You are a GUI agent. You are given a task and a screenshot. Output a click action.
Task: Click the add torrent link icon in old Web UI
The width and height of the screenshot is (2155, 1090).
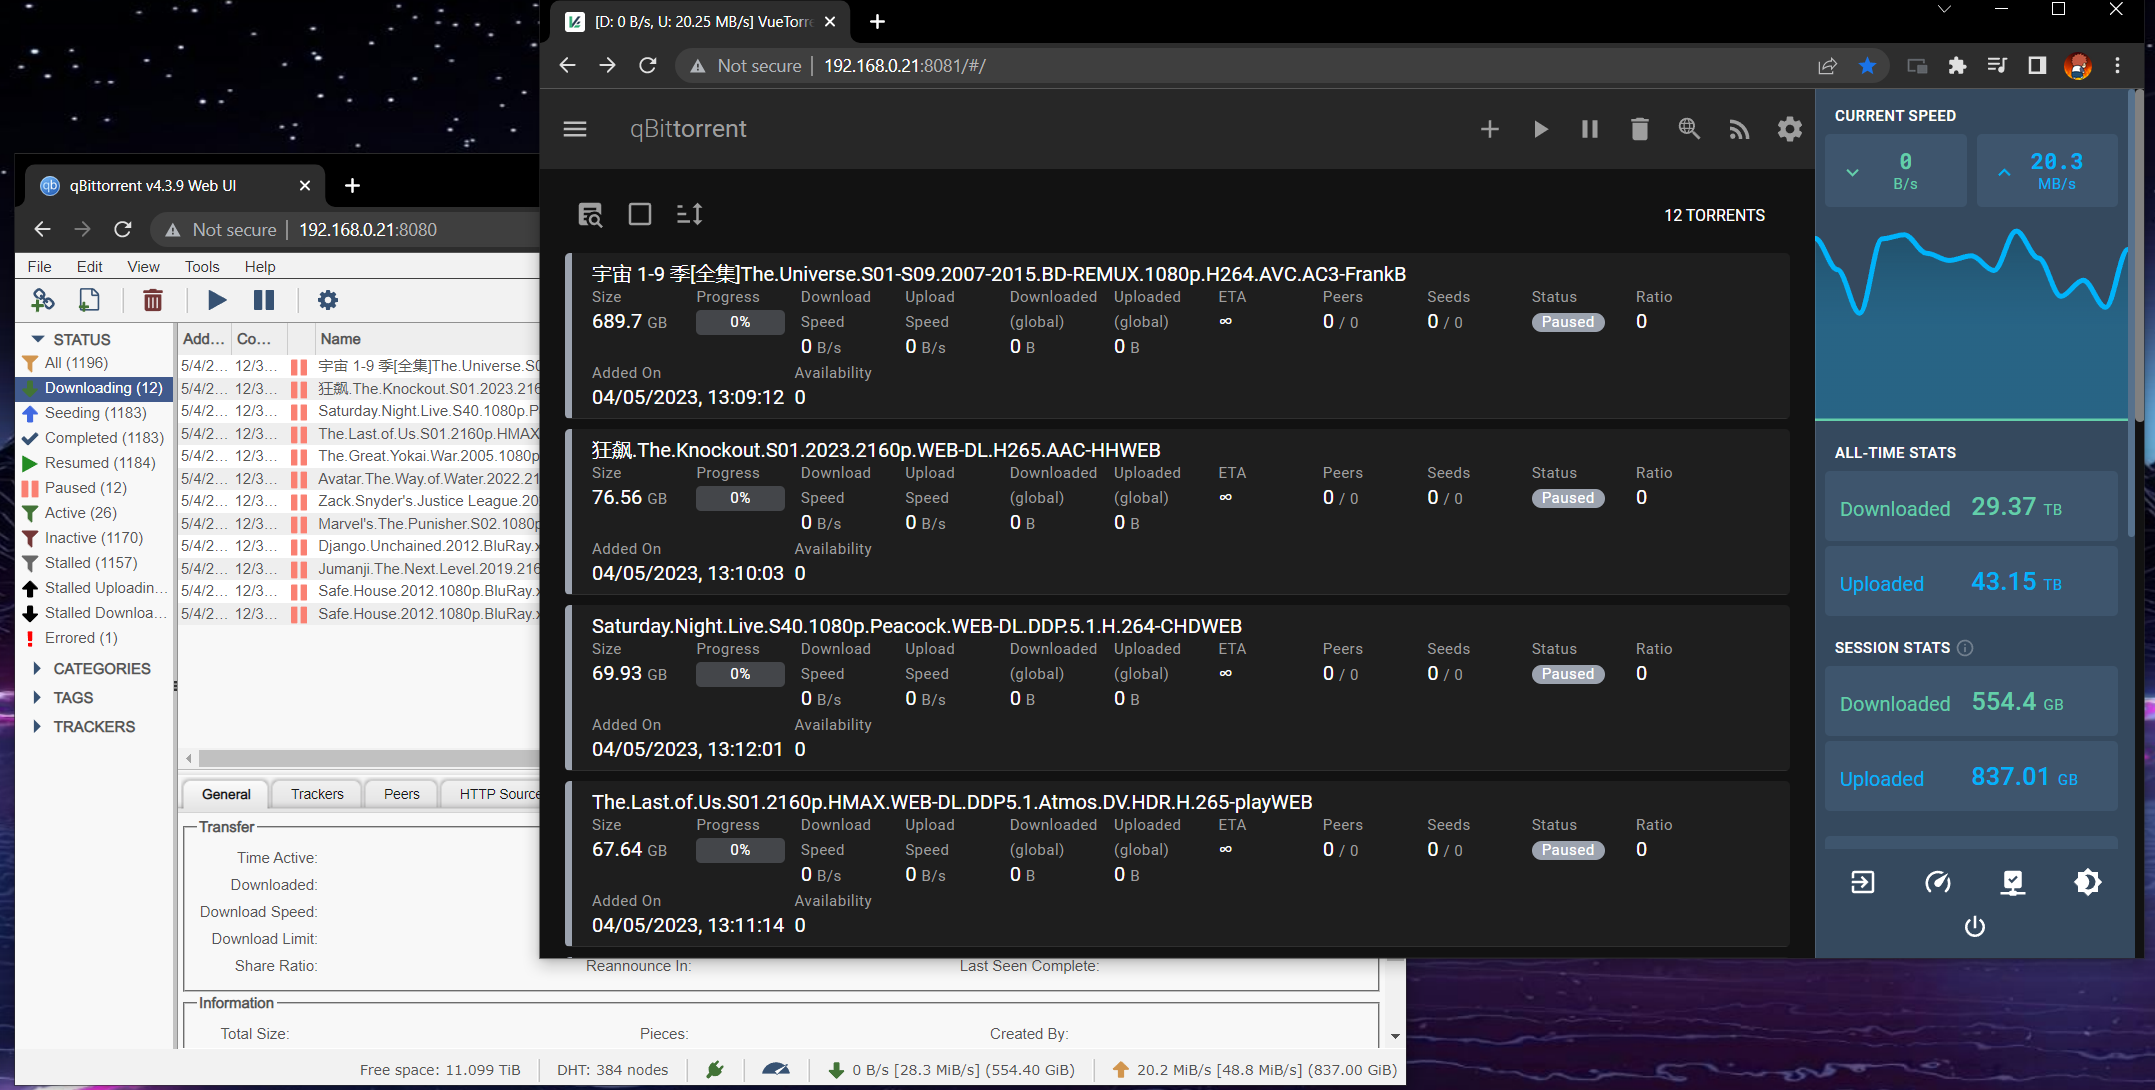click(42, 300)
